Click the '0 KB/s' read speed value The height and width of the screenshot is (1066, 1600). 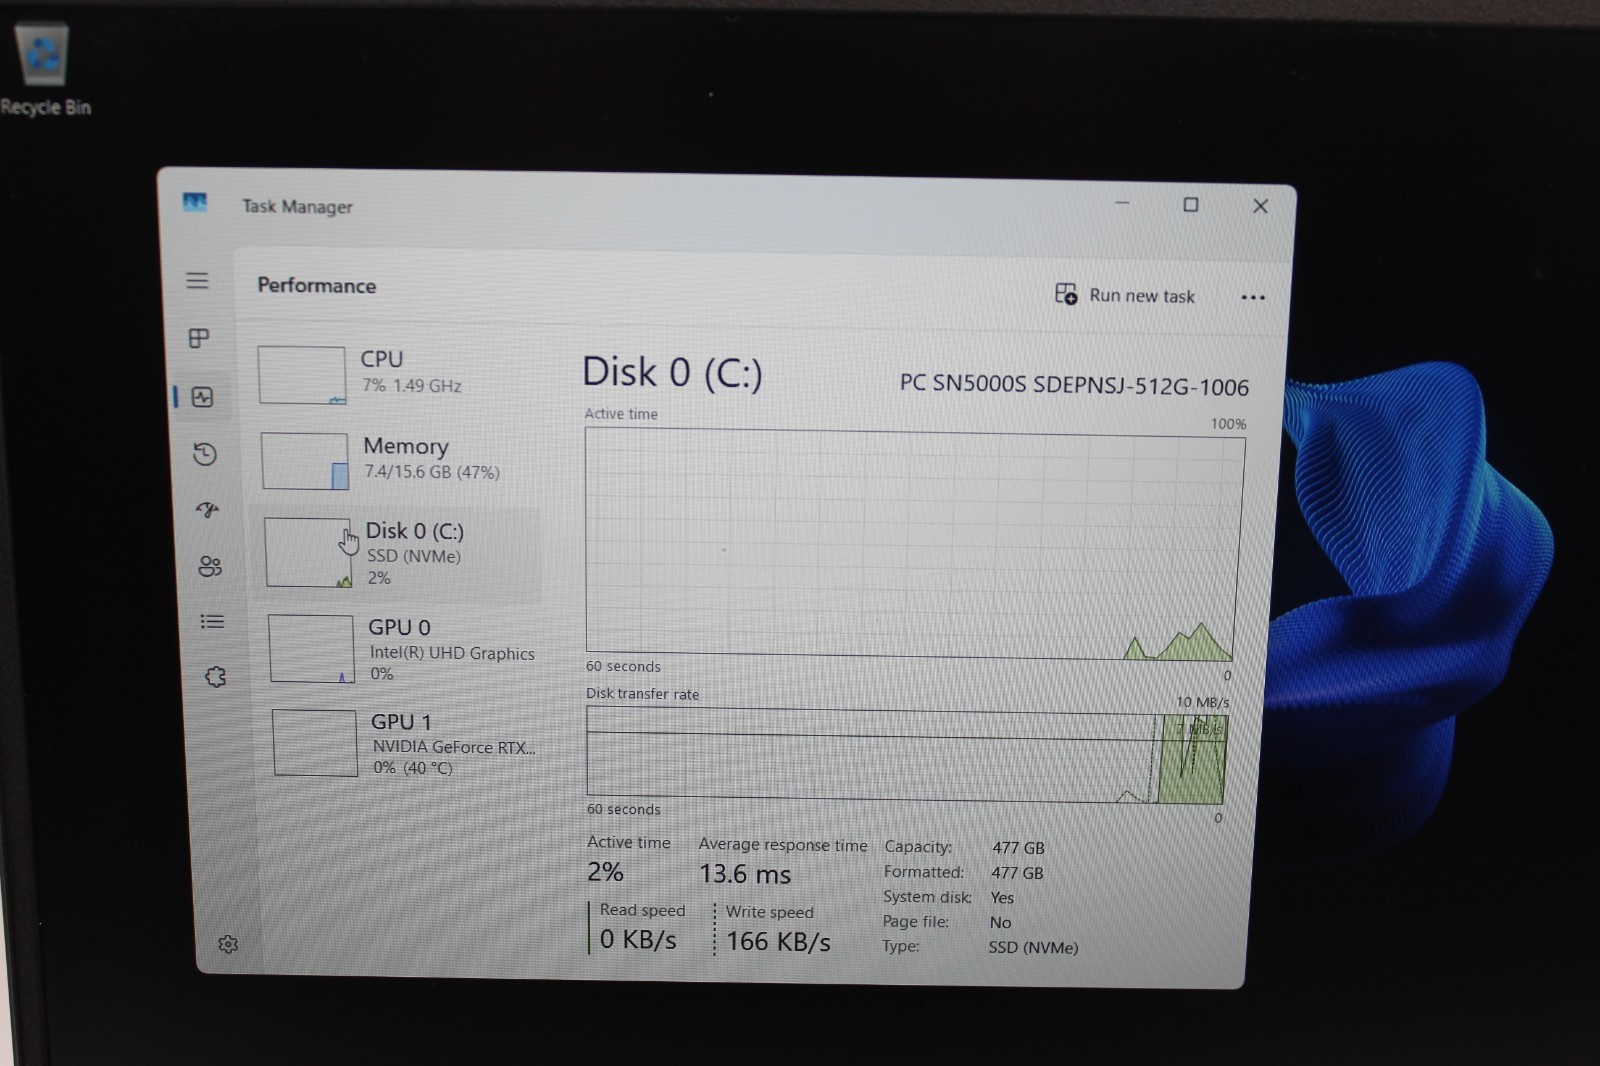click(x=638, y=940)
